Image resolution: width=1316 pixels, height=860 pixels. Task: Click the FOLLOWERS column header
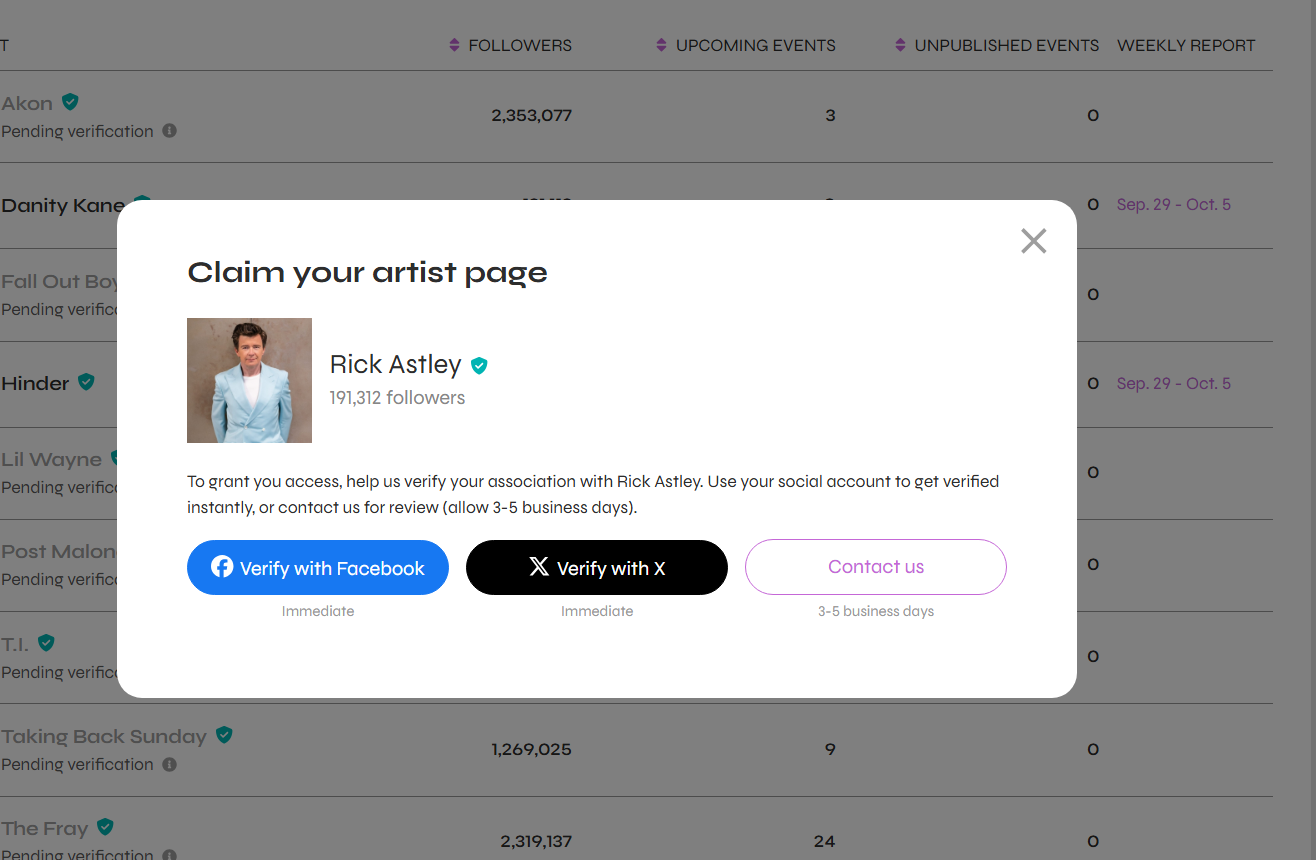[521, 45]
